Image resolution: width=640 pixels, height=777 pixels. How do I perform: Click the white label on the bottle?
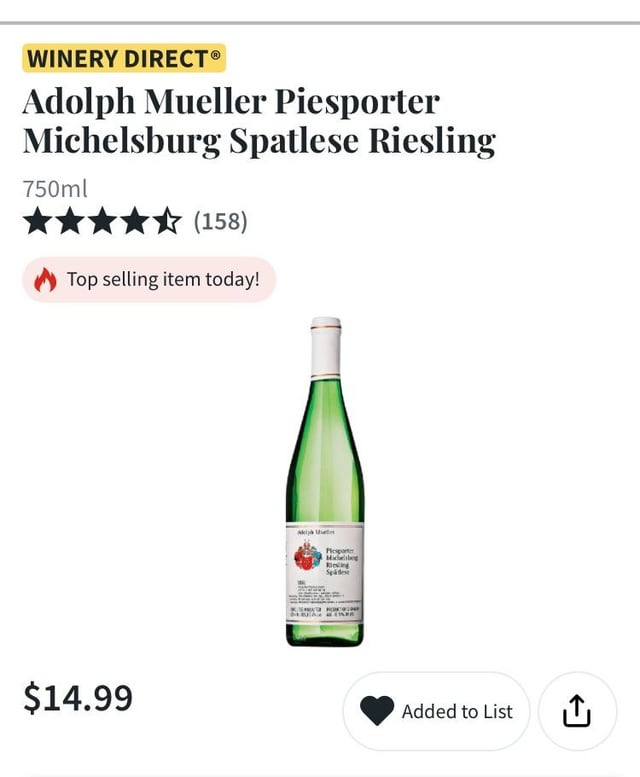coord(325,575)
